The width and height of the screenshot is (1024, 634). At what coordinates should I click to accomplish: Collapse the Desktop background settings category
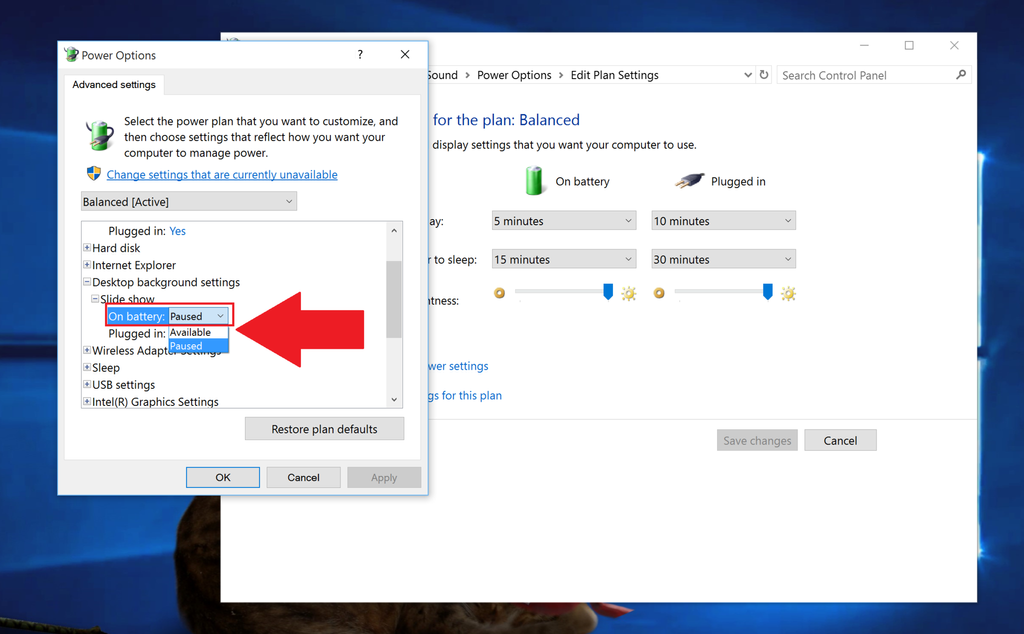click(x=87, y=282)
